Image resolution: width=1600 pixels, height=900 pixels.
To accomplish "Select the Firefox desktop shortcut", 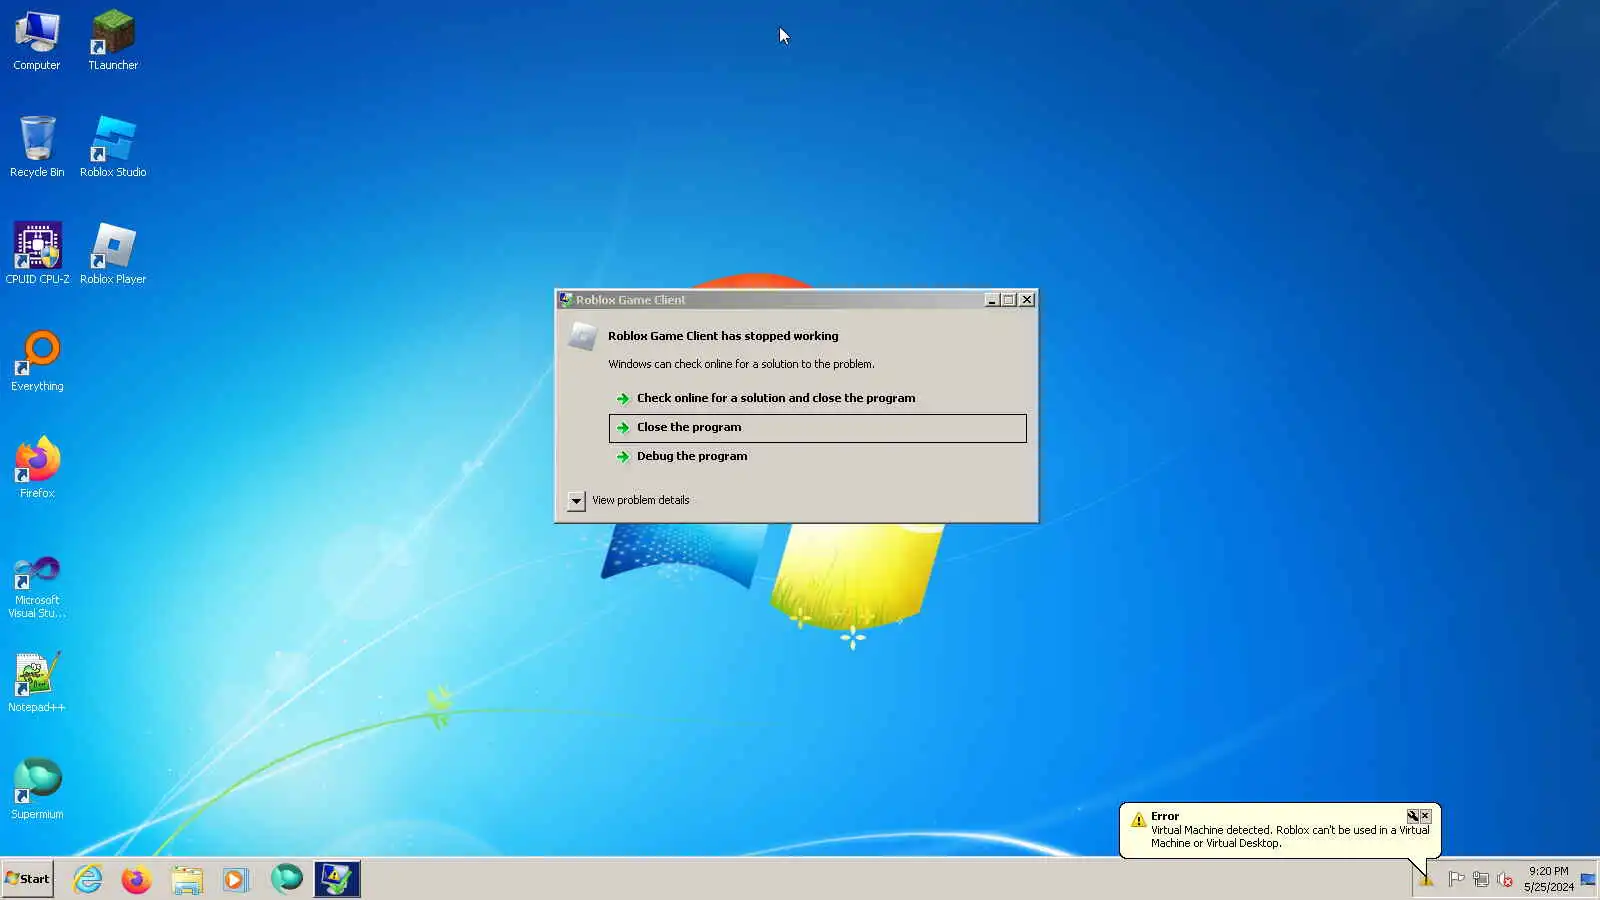I will click(x=37, y=468).
